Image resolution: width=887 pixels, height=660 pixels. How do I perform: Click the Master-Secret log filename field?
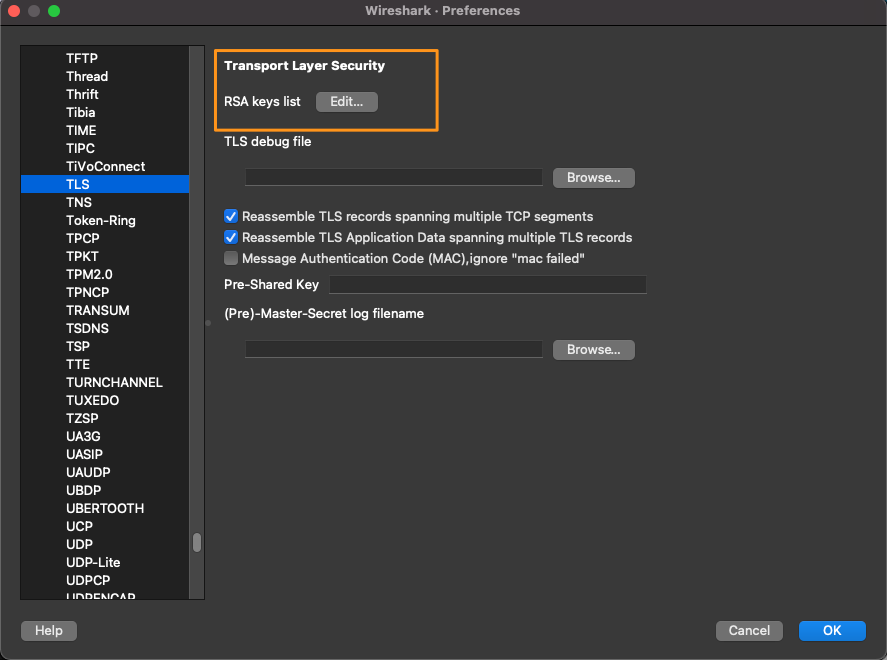coord(394,350)
